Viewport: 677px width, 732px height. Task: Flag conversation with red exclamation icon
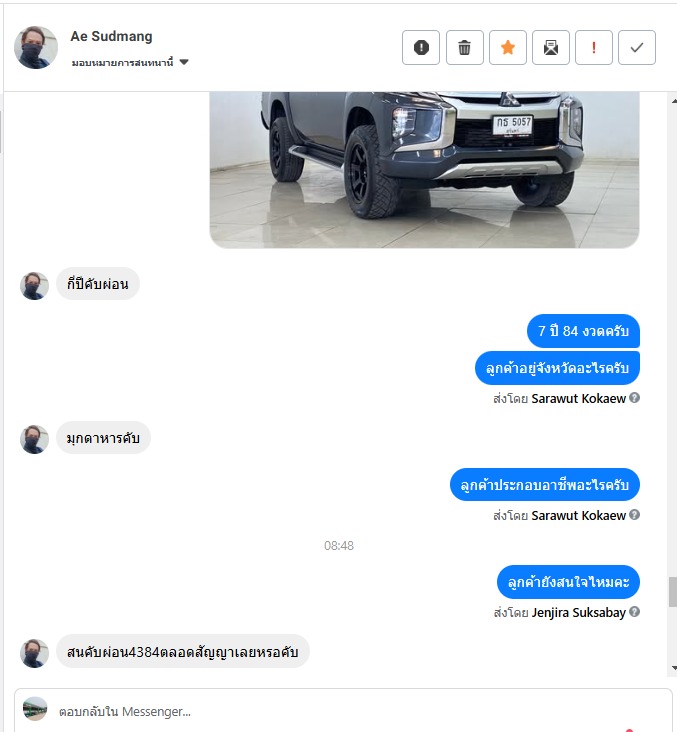[593, 47]
